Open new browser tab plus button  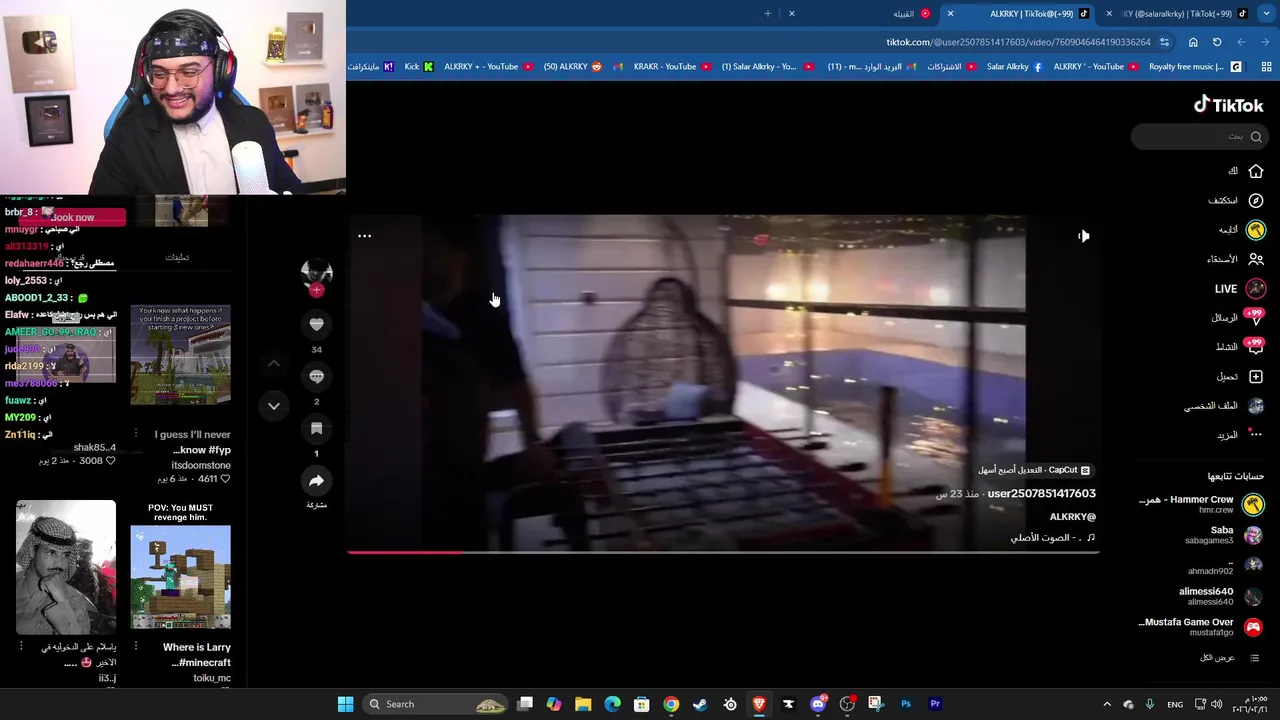(768, 14)
